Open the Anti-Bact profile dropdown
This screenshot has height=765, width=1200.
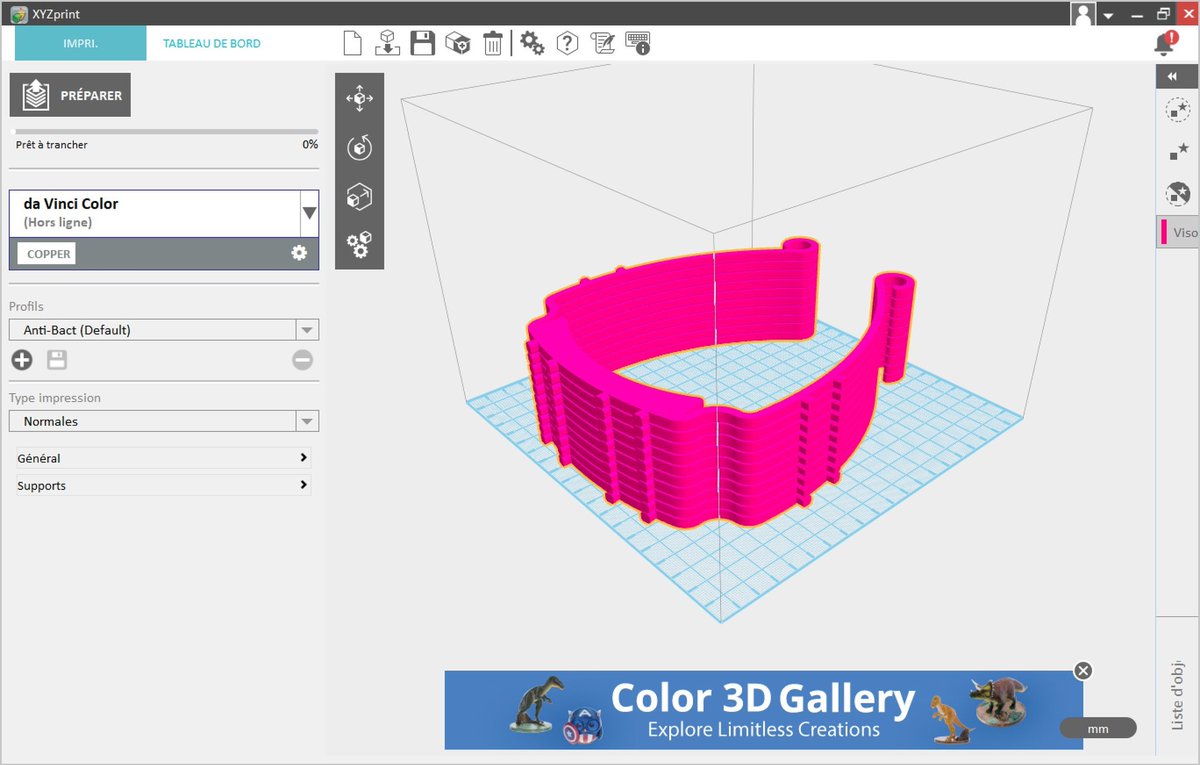coord(307,330)
